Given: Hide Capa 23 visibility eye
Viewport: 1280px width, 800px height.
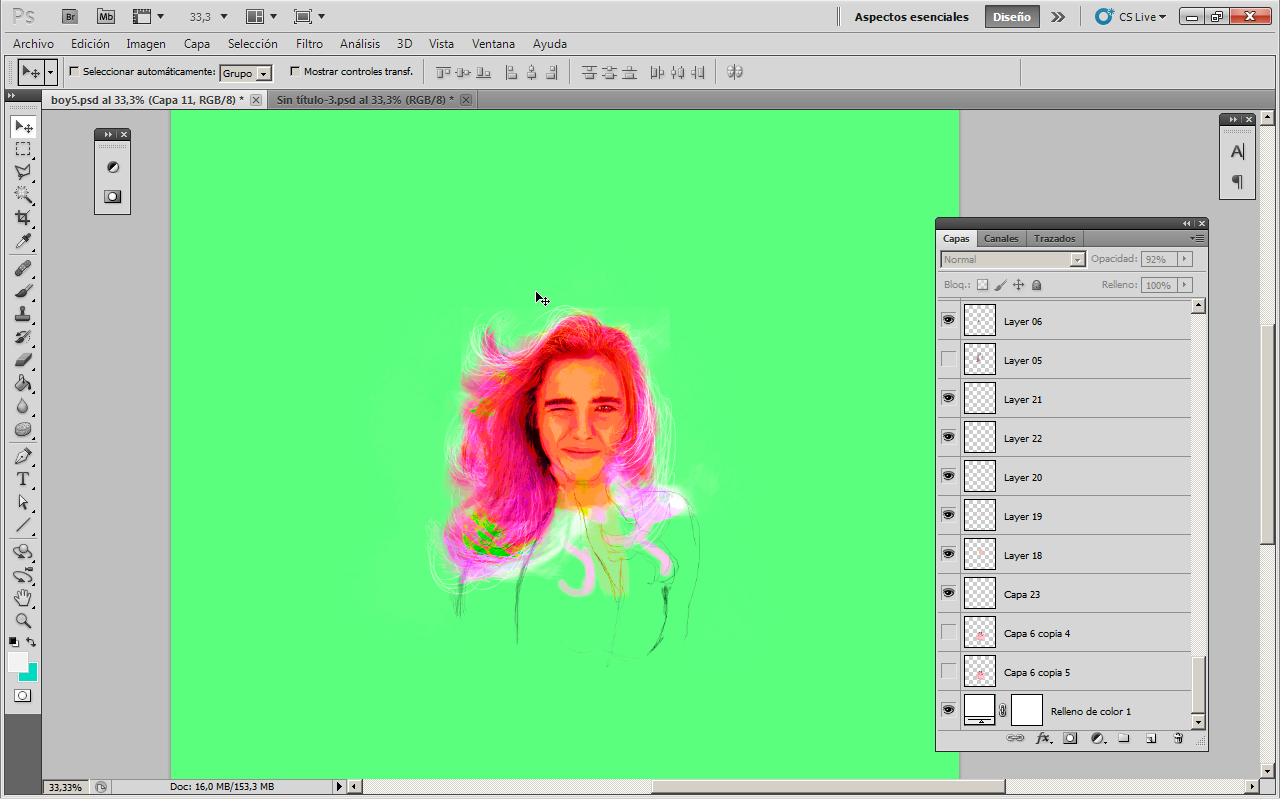Looking at the screenshot, I should [x=948, y=593].
